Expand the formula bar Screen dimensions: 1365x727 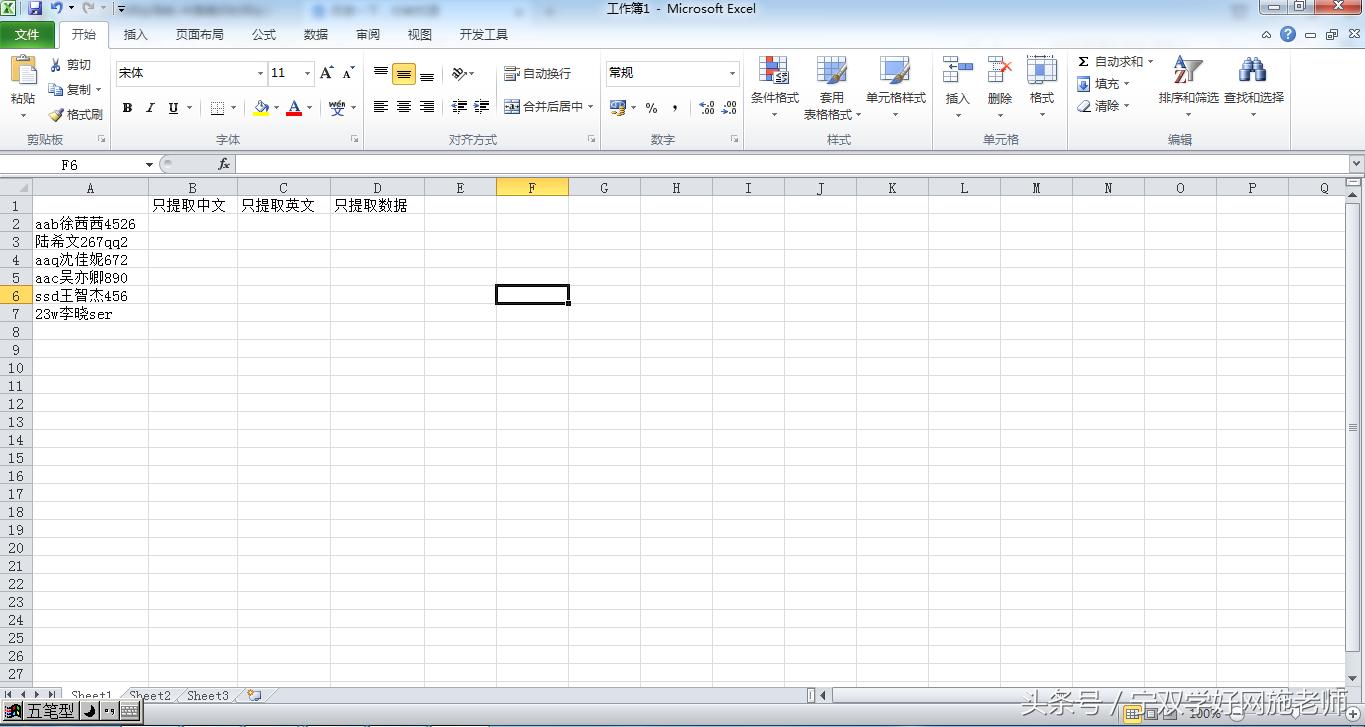pos(1356,164)
